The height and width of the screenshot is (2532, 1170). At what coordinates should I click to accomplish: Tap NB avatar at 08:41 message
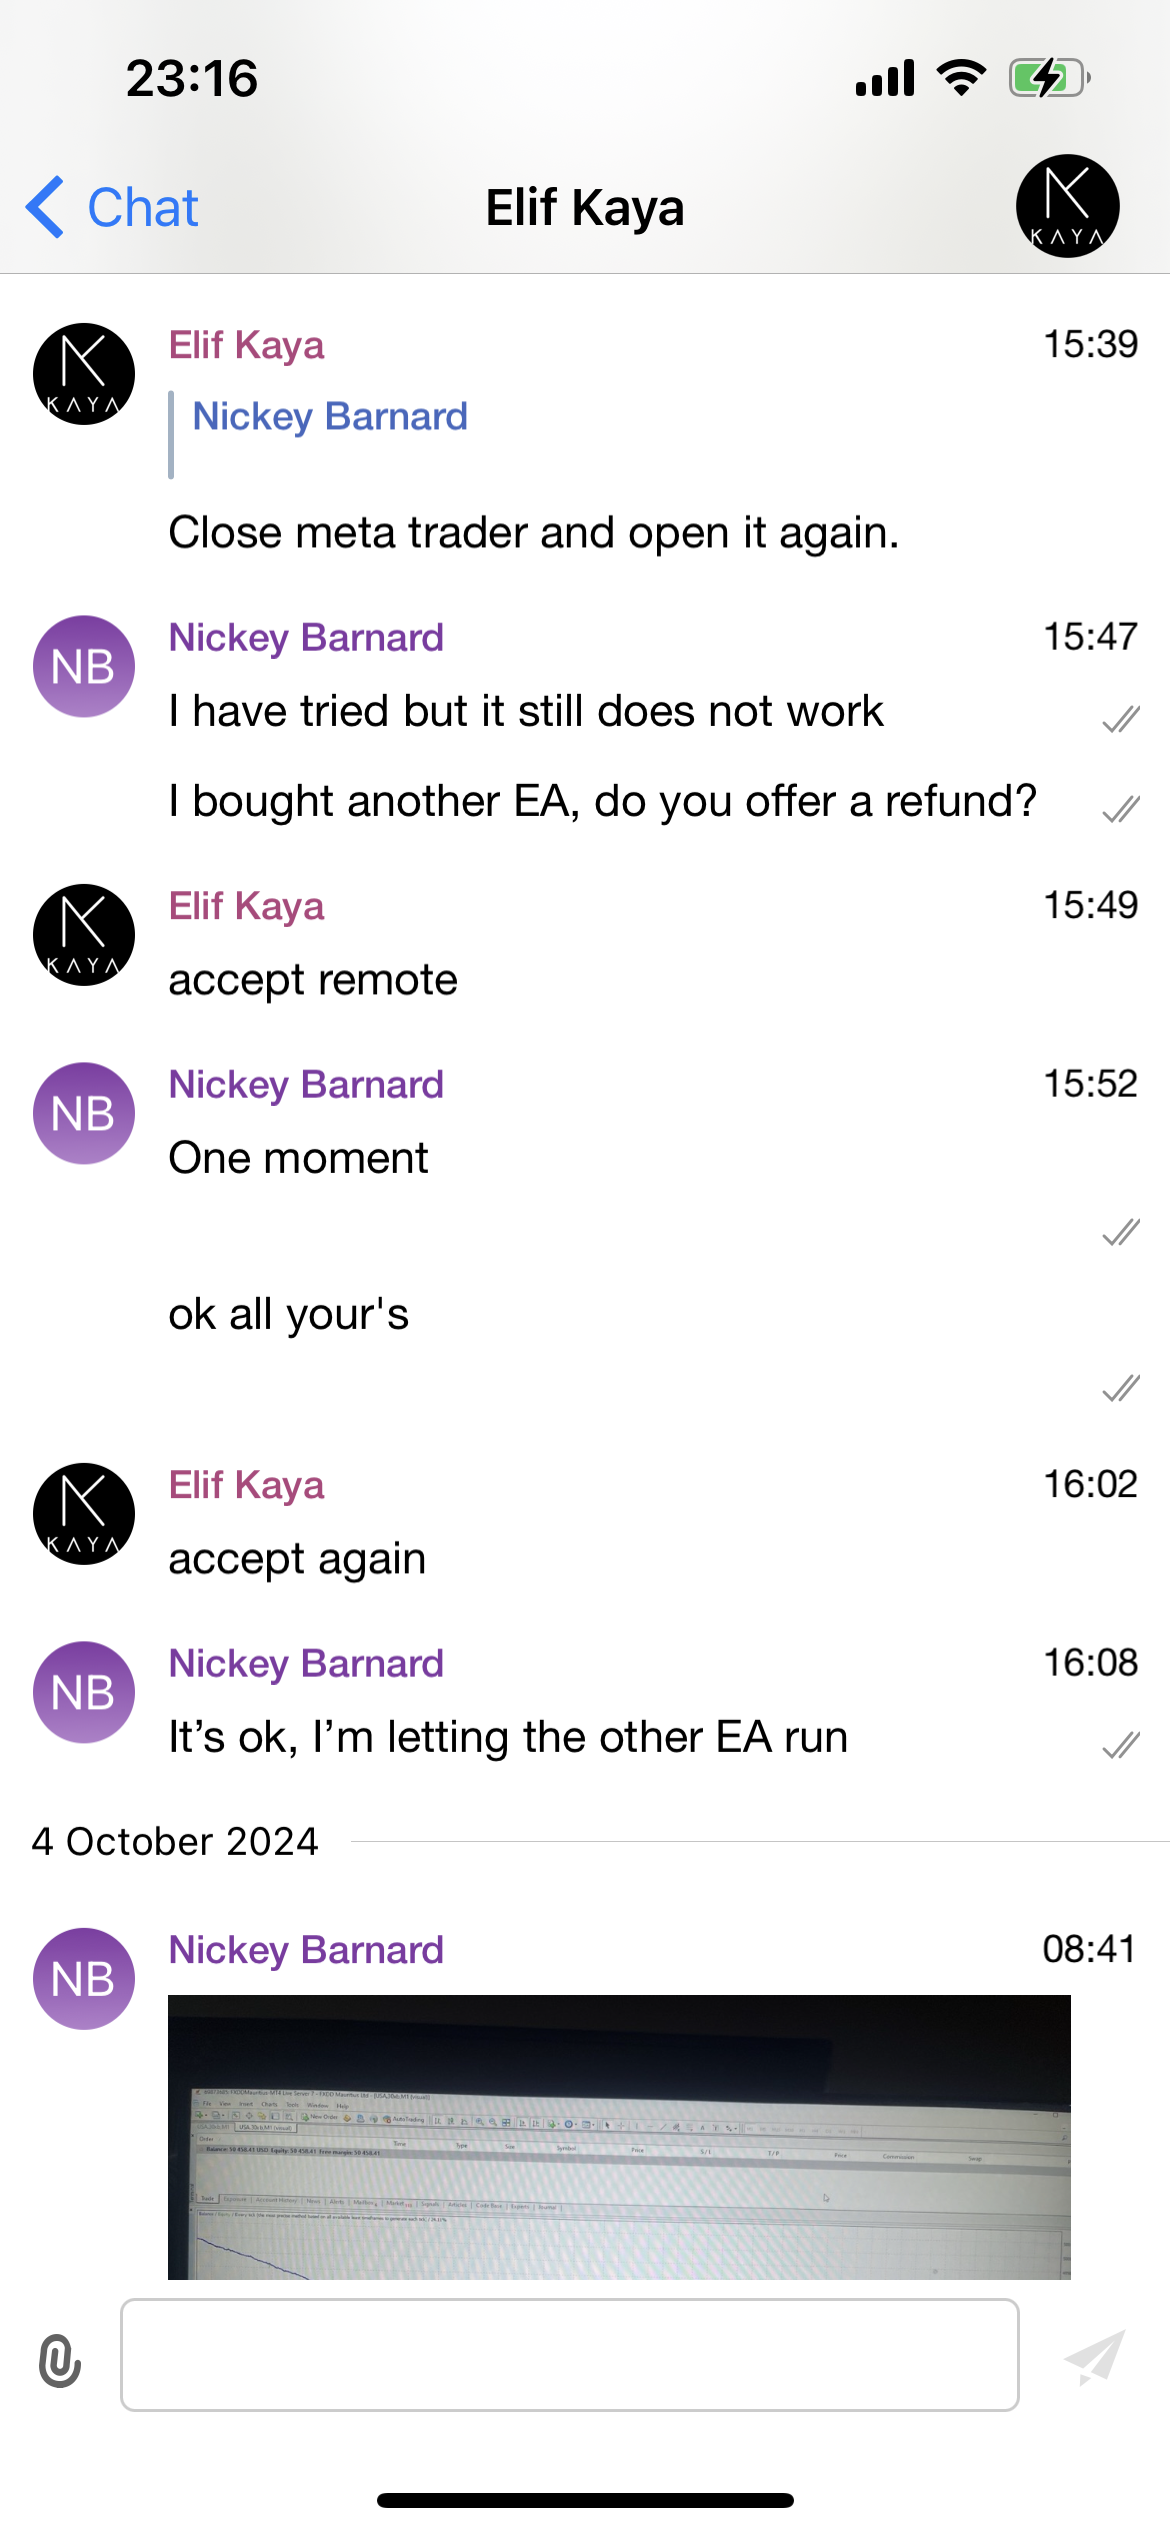(84, 1978)
